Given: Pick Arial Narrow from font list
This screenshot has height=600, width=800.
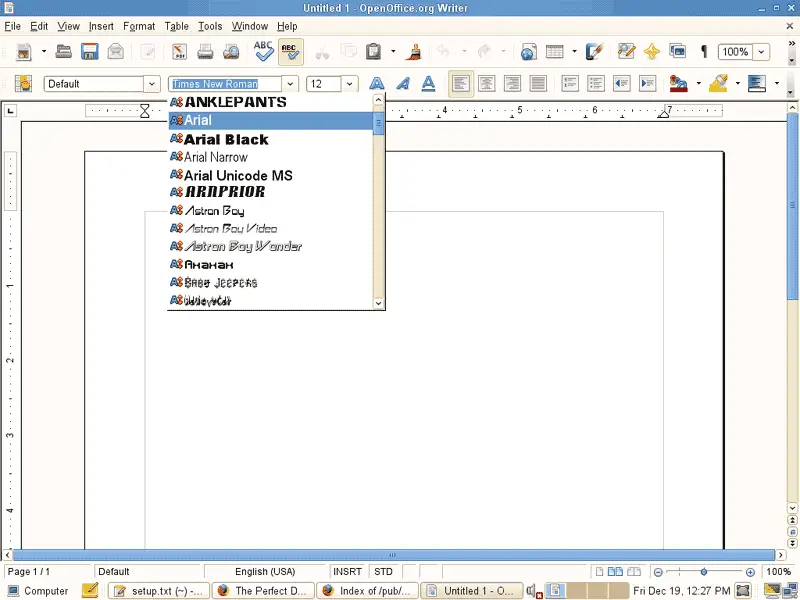Looking at the screenshot, I should 271,157.
